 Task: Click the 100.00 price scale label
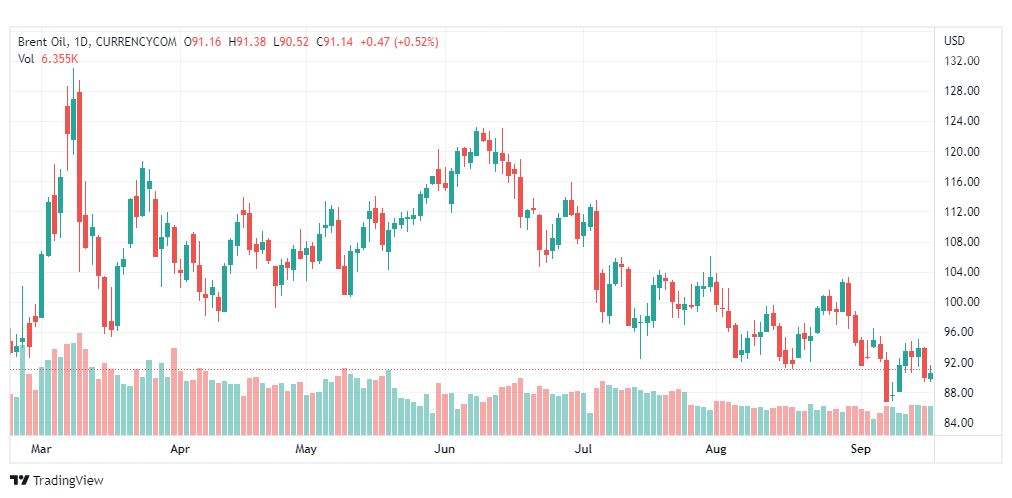click(961, 302)
